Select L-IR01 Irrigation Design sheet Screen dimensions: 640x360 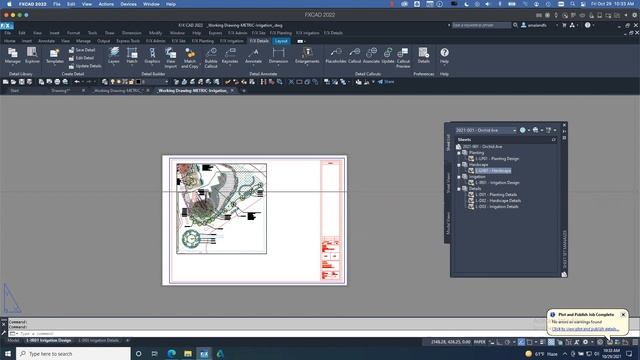(497, 183)
